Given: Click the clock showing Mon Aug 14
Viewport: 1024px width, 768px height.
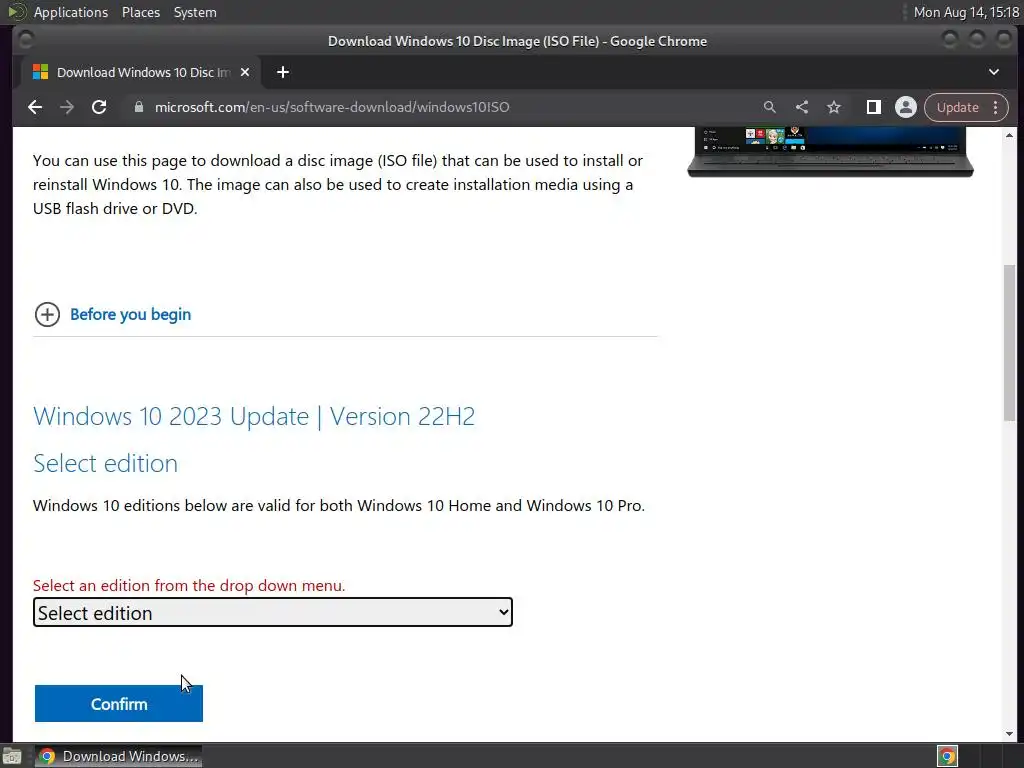Looking at the screenshot, I should click(966, 12).
